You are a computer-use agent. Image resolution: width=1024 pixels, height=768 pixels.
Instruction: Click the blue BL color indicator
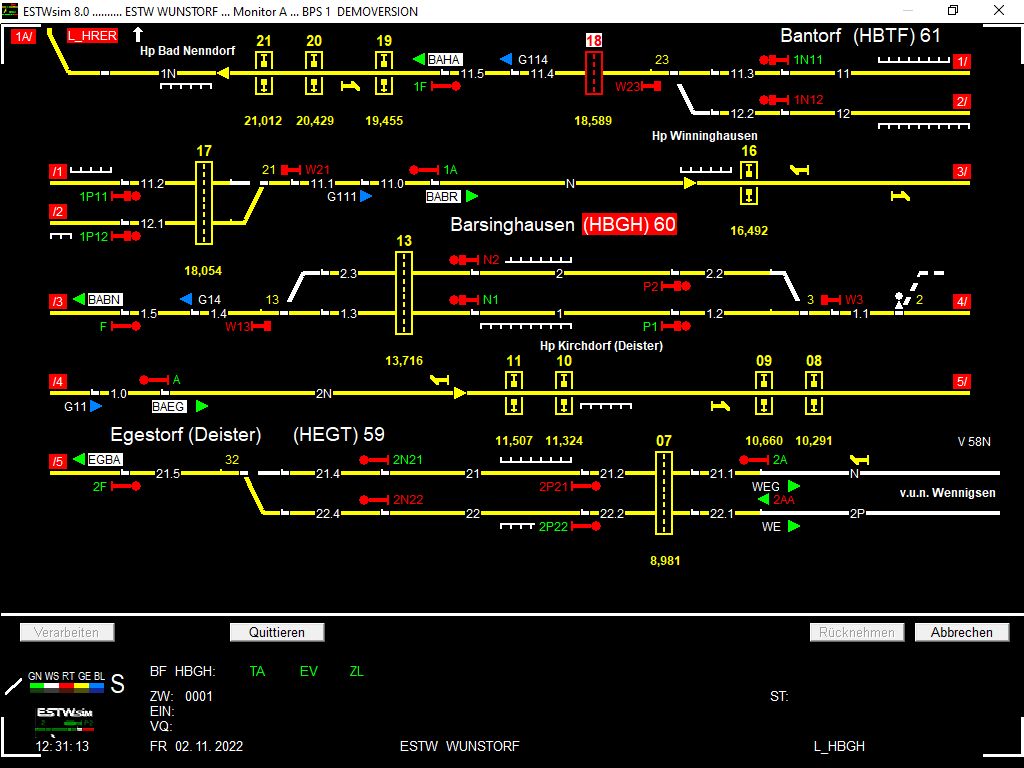point(98,687)
